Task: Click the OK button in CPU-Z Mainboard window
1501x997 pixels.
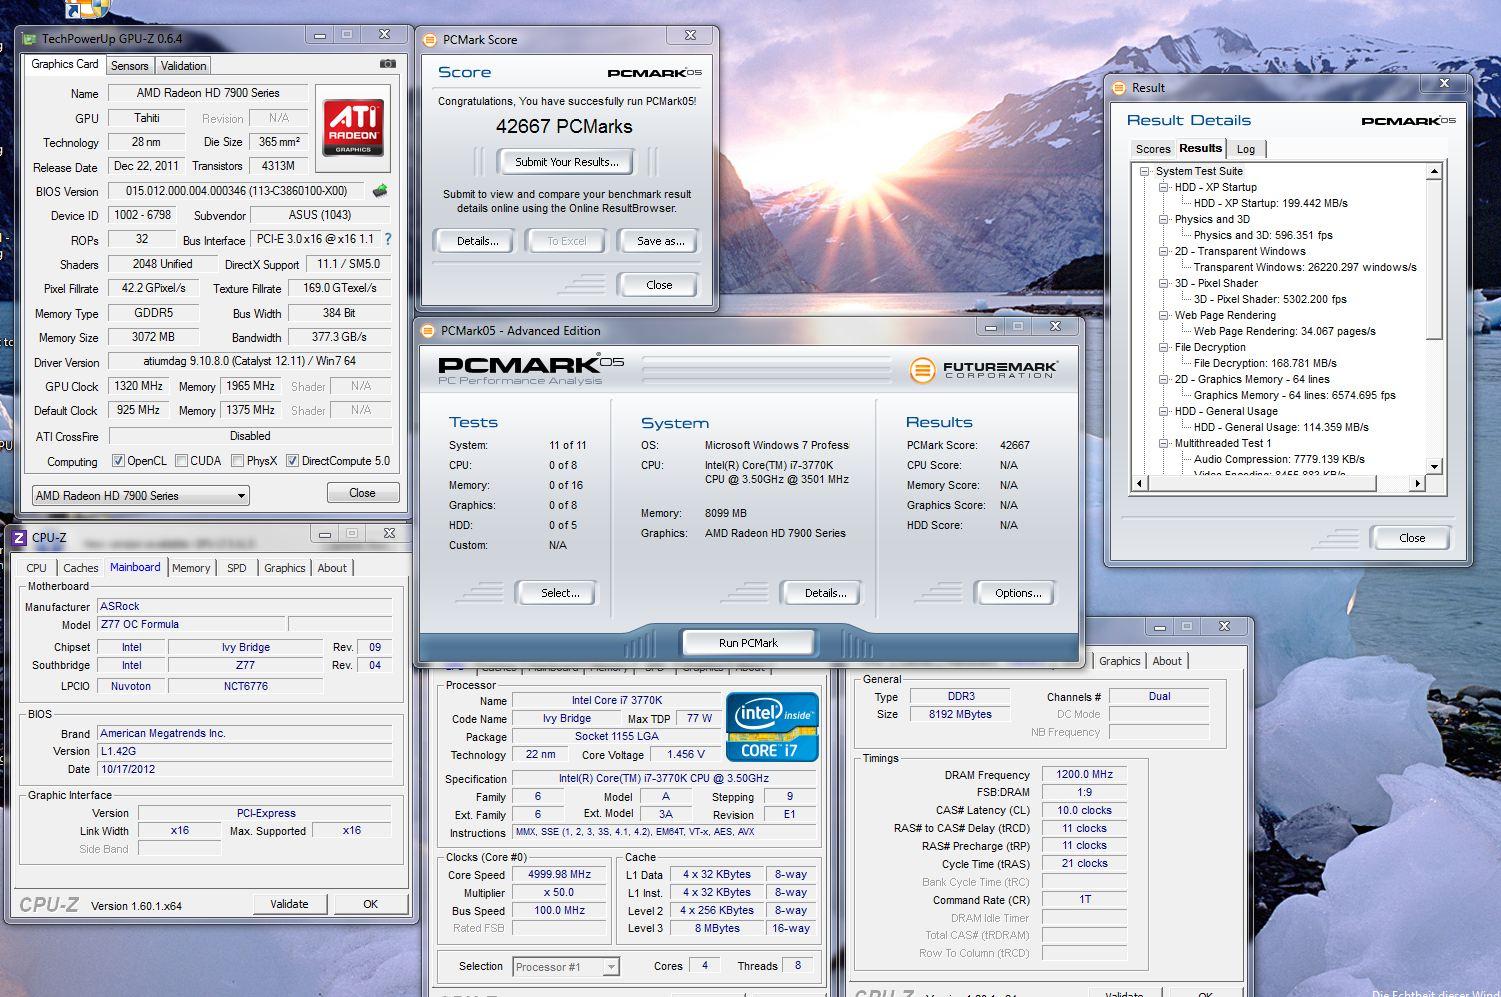Action: 370,904
